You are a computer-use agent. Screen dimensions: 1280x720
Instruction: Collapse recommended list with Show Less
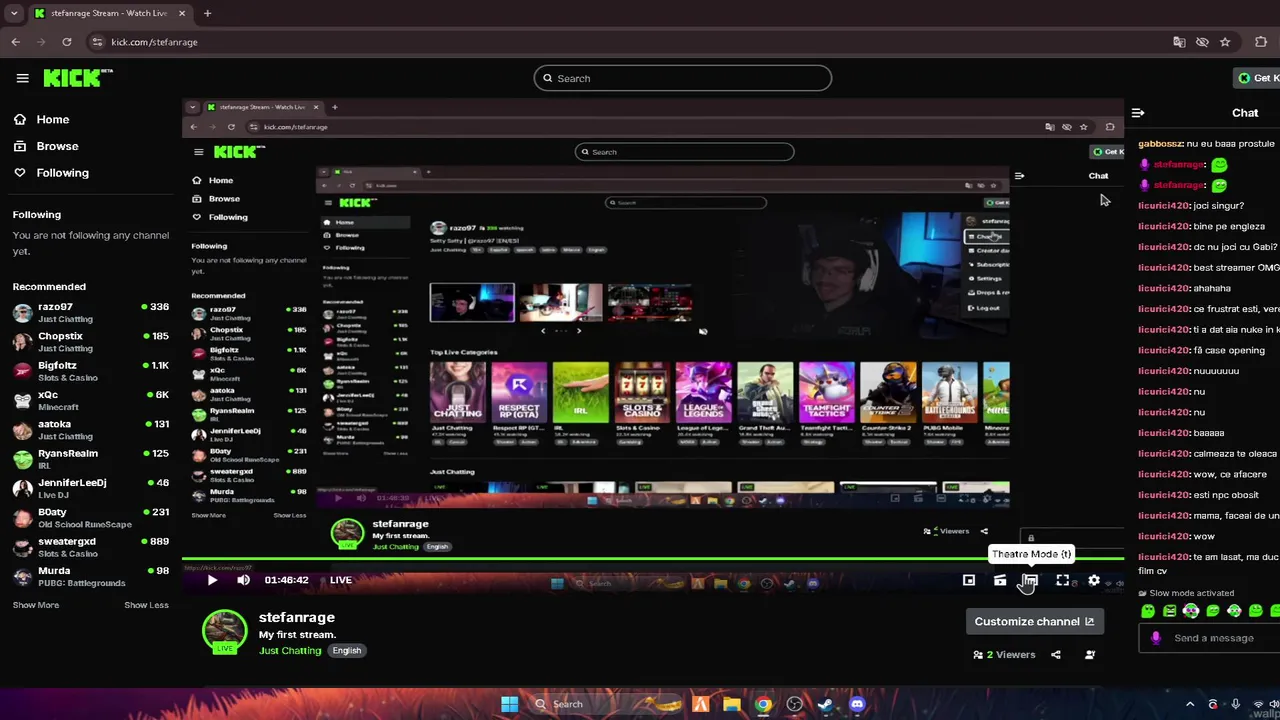click(146, 605)
